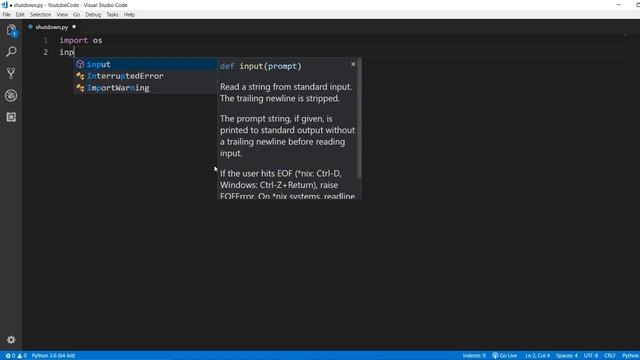Image resolution: width=640 pixels, height=360 pixels.
Task: Click Python 3.6 interpreter in status bar
Action: pos(53,356)
